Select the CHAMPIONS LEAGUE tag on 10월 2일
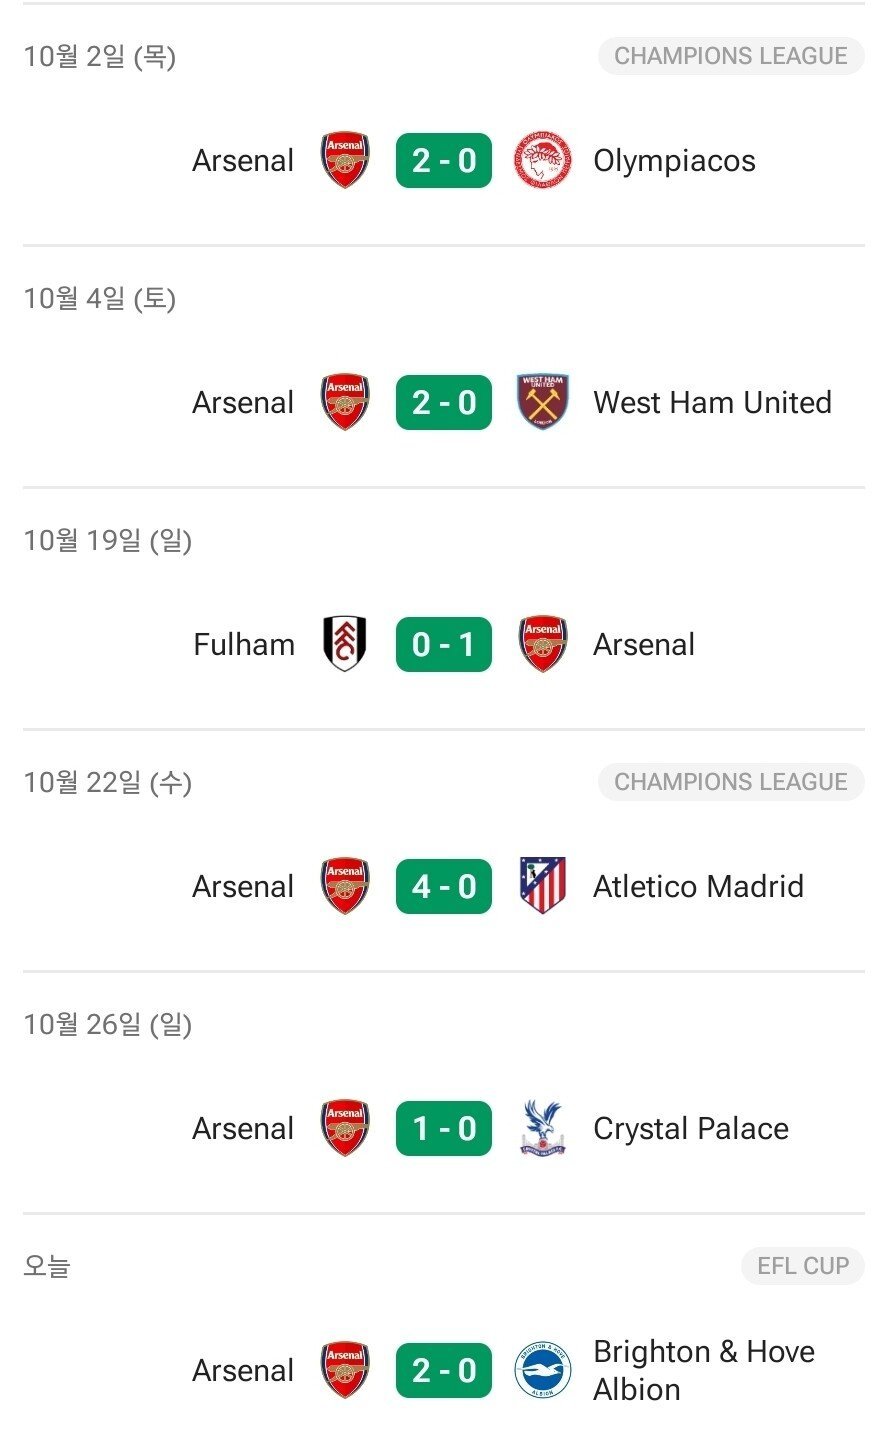 coord(731,56)
